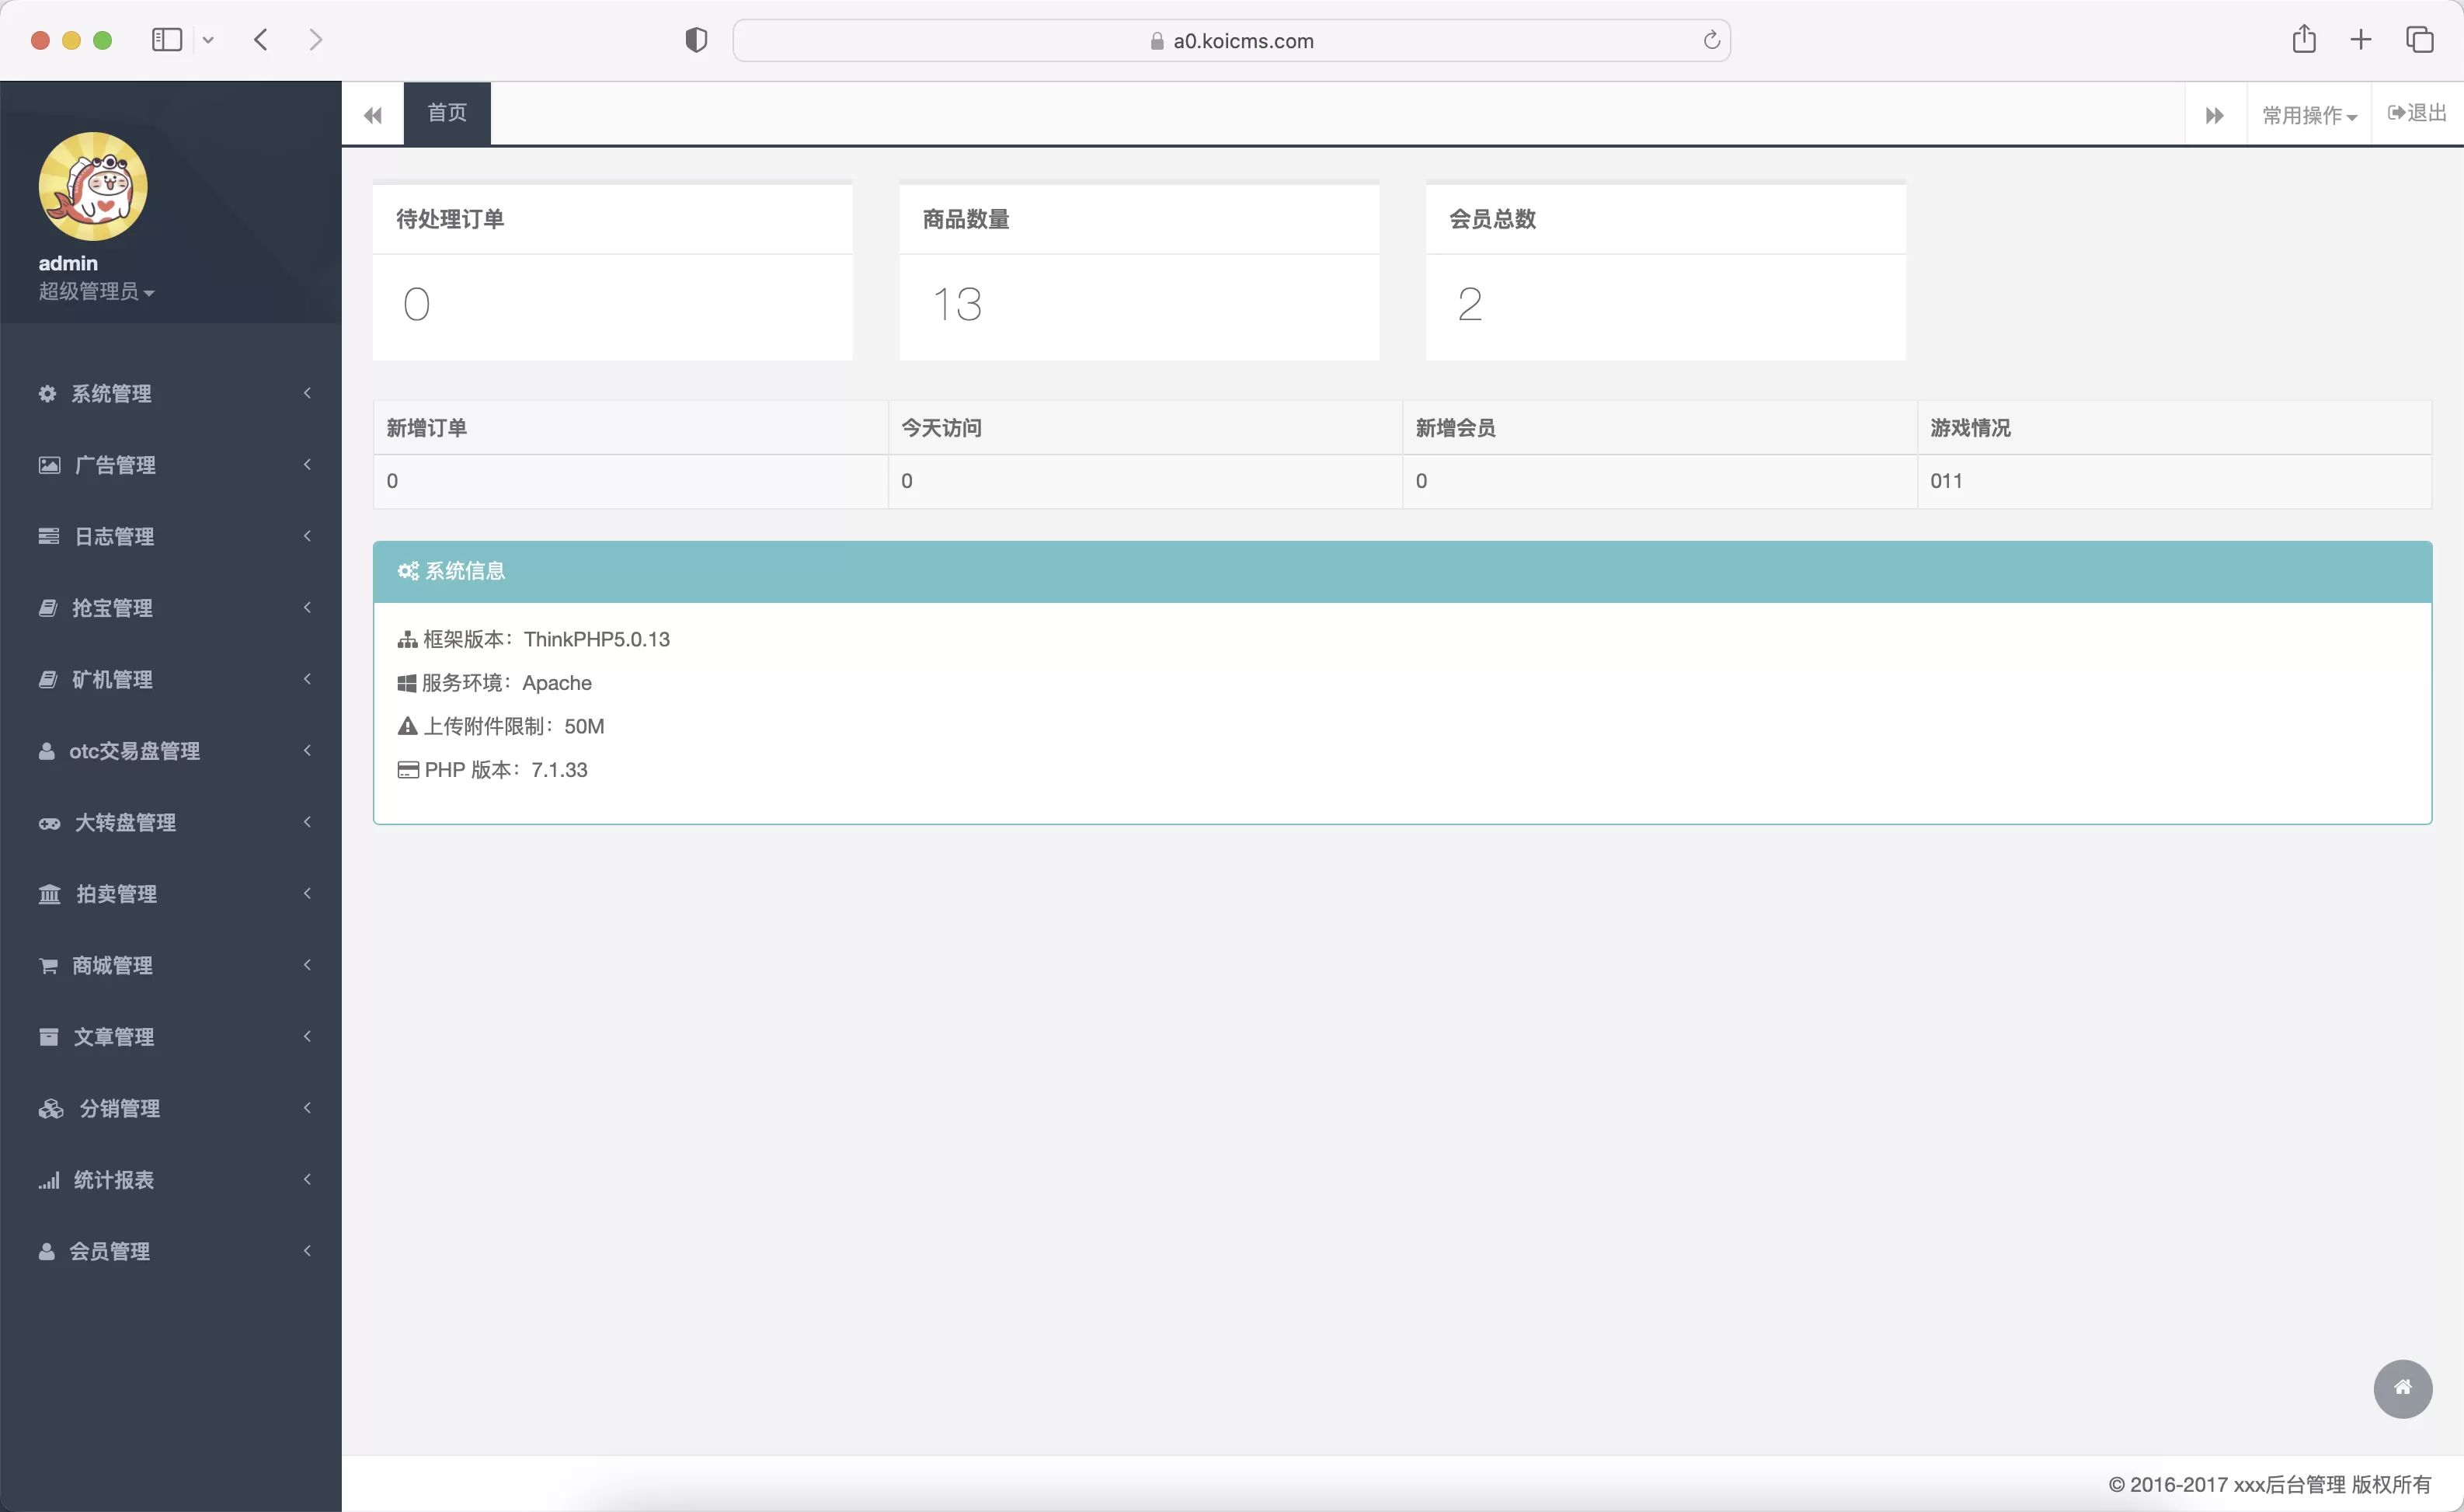The width and height of the screenshot is (2464, 1512).
Task: Expand the 日志管理 chevron
Action: tap(307, 536)
